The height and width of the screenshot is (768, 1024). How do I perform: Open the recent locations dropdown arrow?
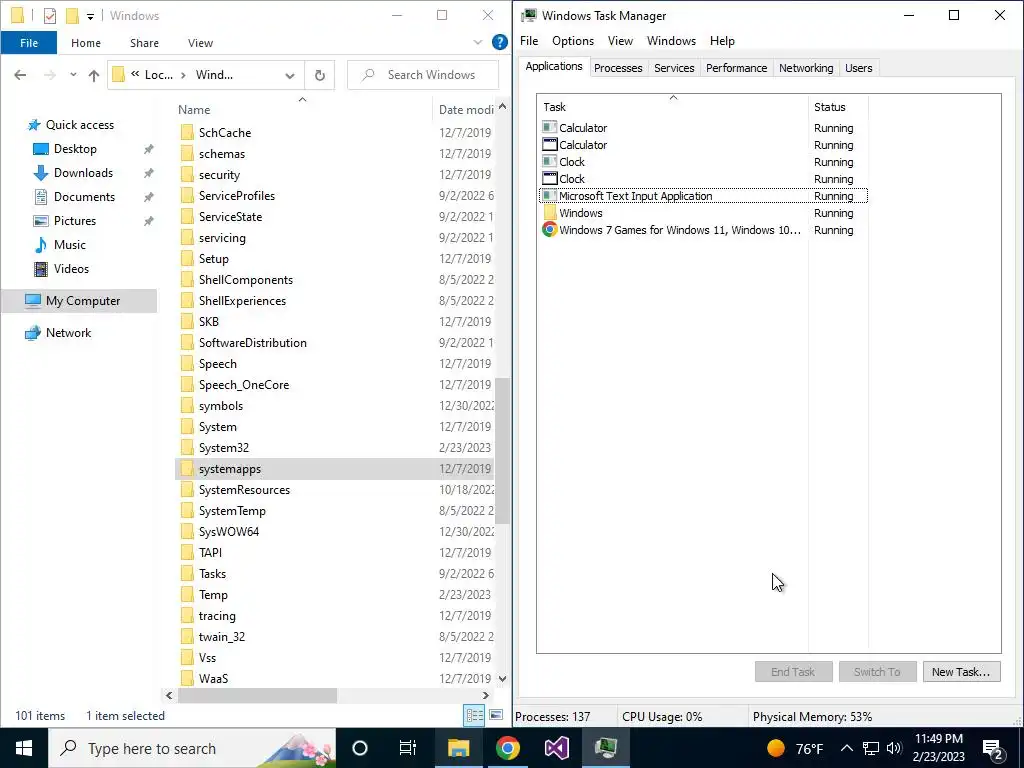coord(73,75)
